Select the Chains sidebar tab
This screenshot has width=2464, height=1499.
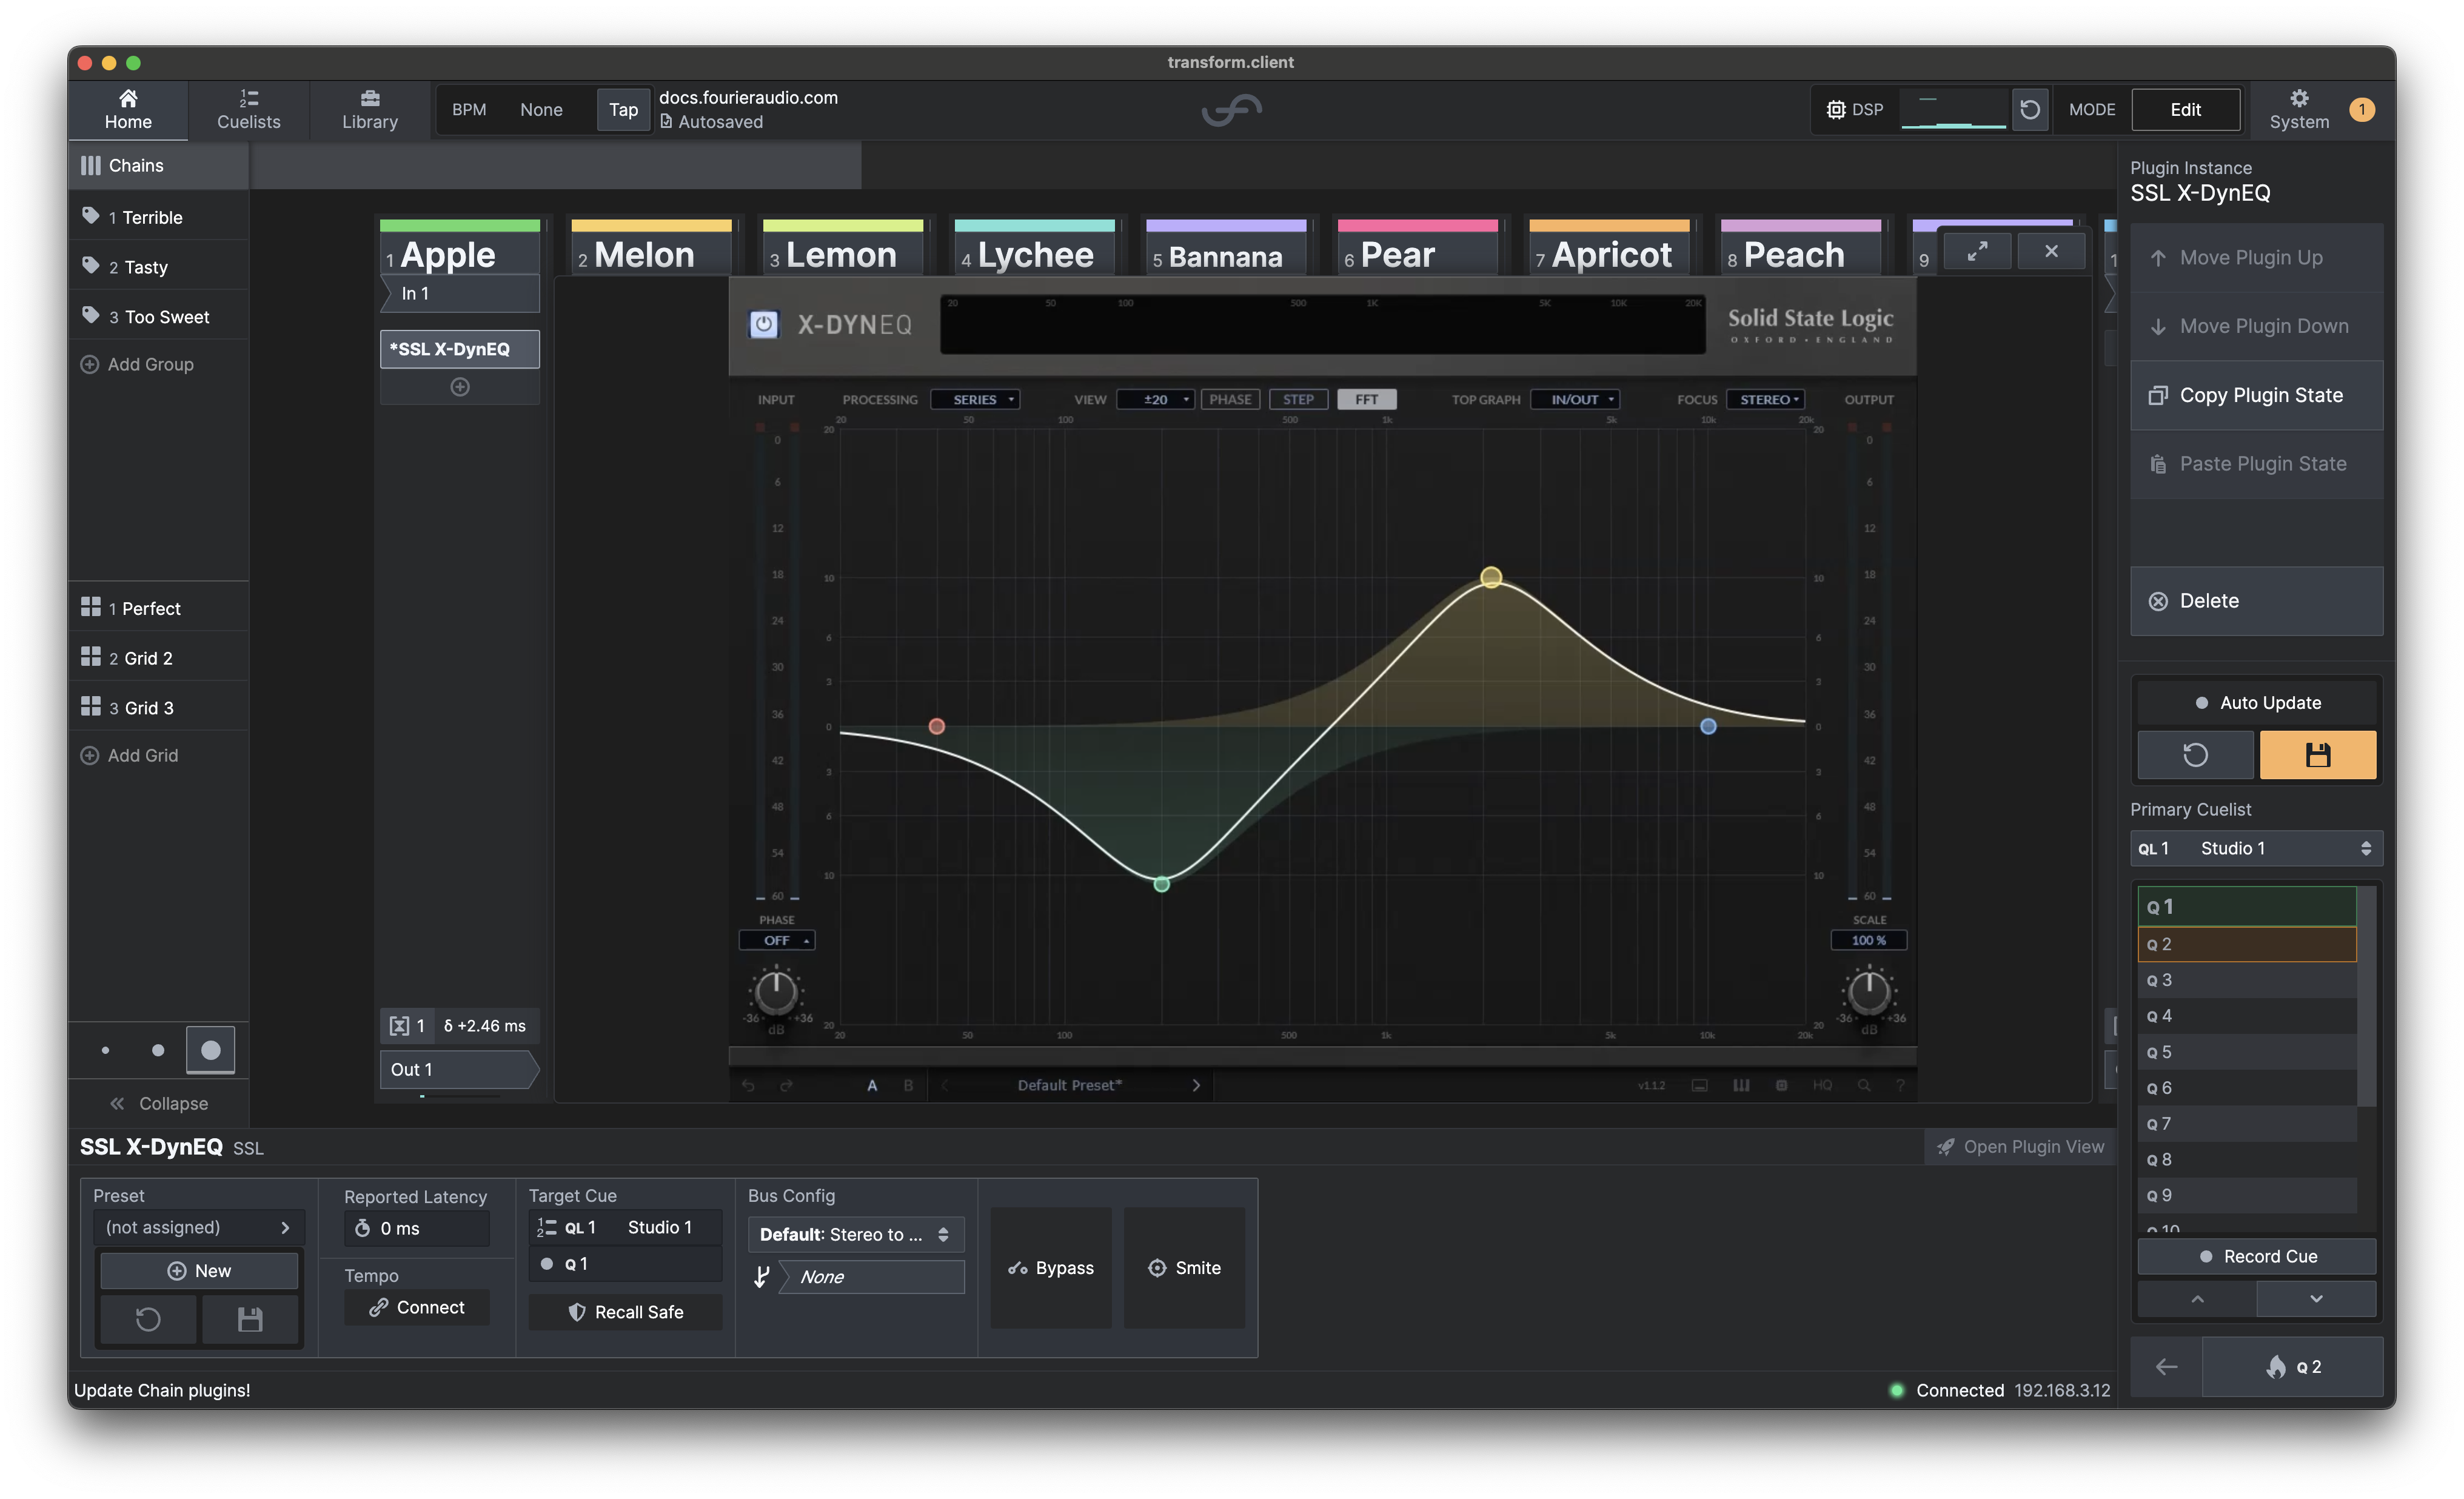coord(159,165)
